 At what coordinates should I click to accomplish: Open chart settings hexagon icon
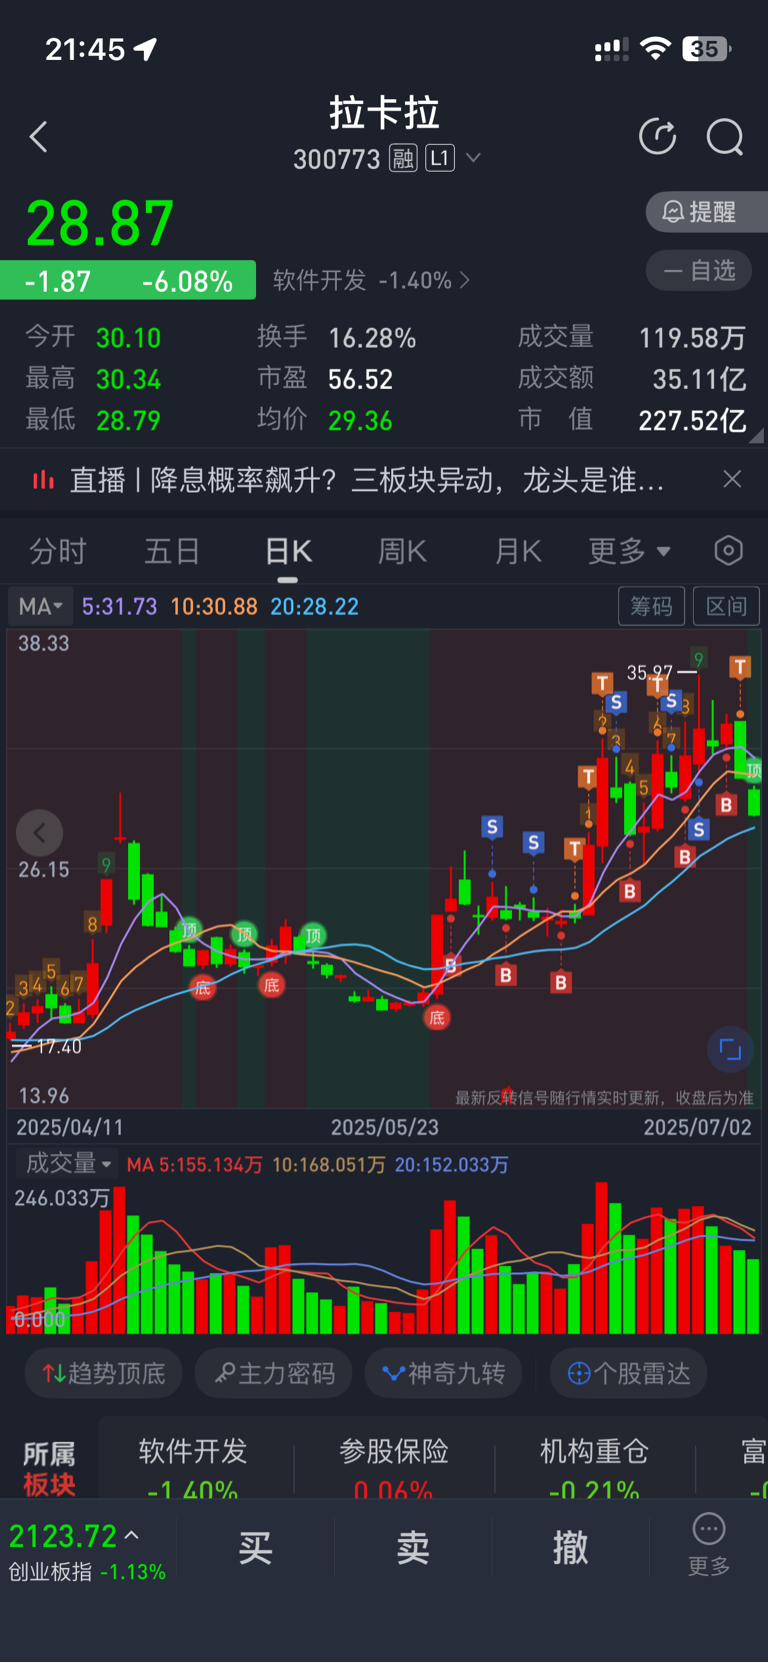729,550
